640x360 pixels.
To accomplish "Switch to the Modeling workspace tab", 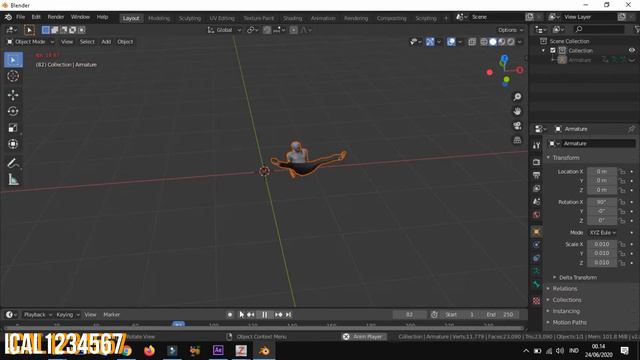I will click(x=159, y=18).
